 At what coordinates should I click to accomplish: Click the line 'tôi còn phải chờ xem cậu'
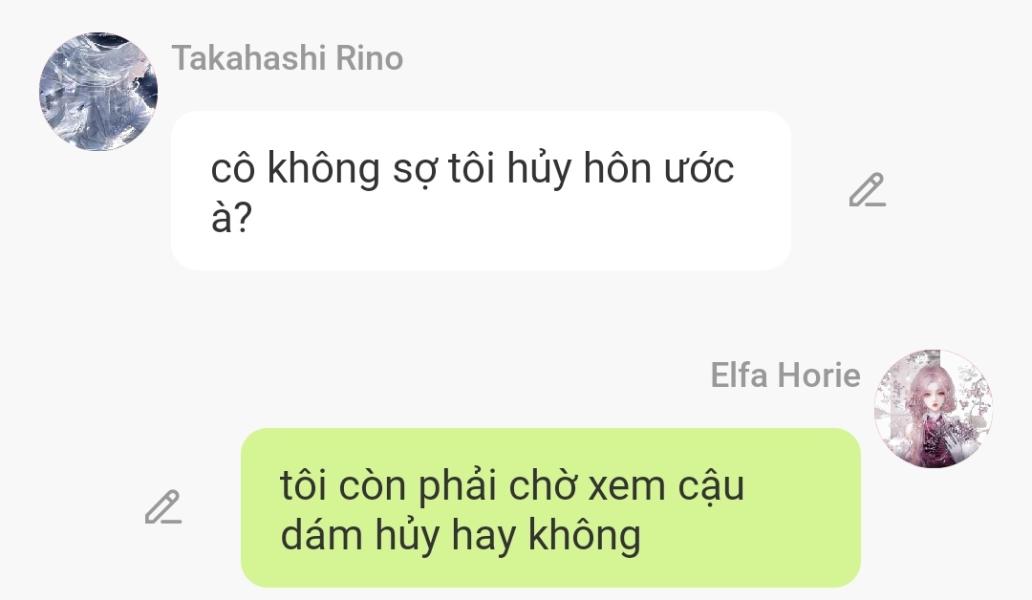[512, 486]
